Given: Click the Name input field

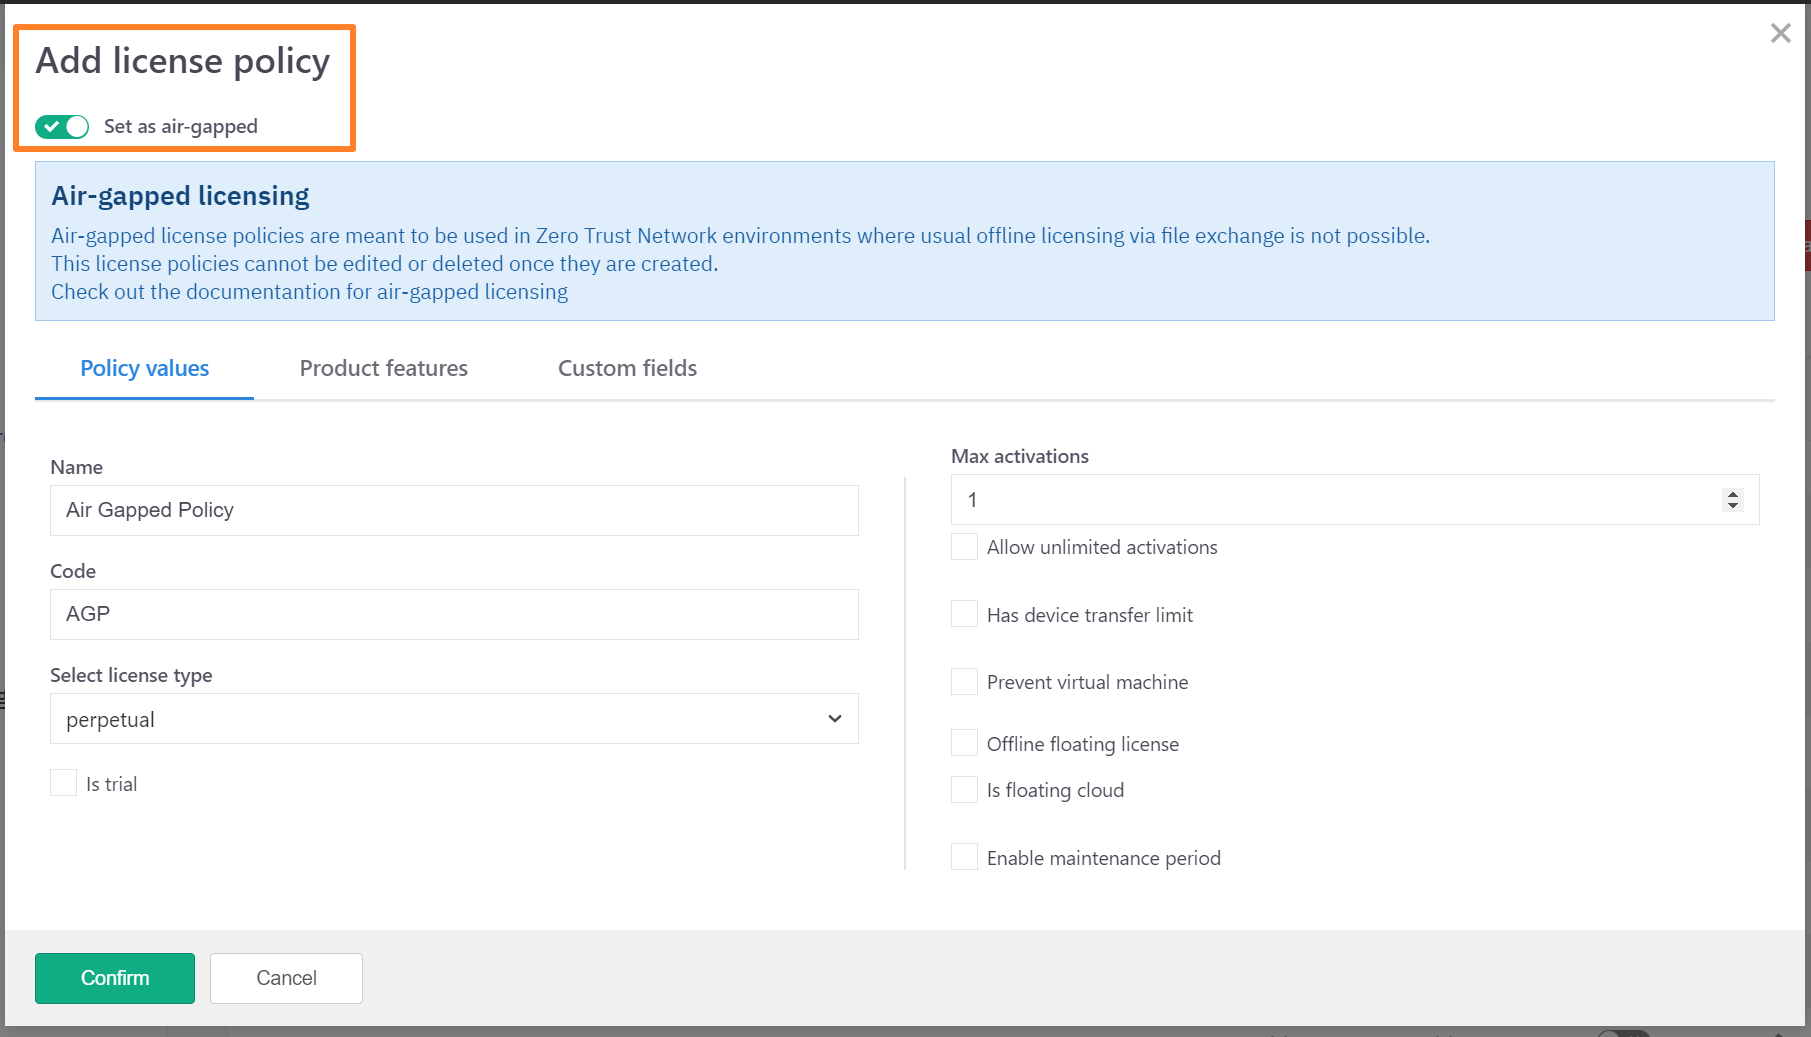Looking at the screenshot, I should pyautogui.click(x=454, y=510).
